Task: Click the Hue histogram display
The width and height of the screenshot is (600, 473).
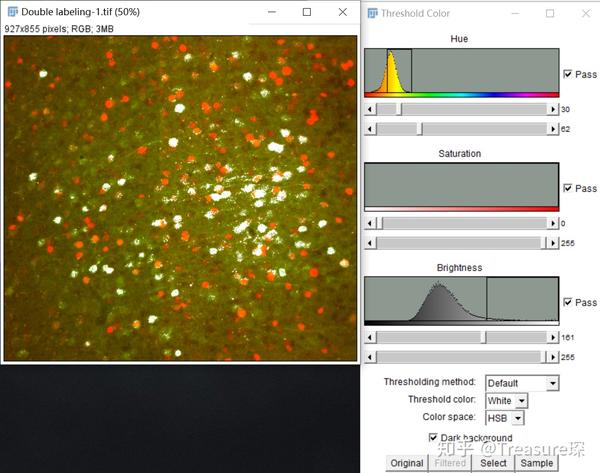Action: click(x=461, y=72)
